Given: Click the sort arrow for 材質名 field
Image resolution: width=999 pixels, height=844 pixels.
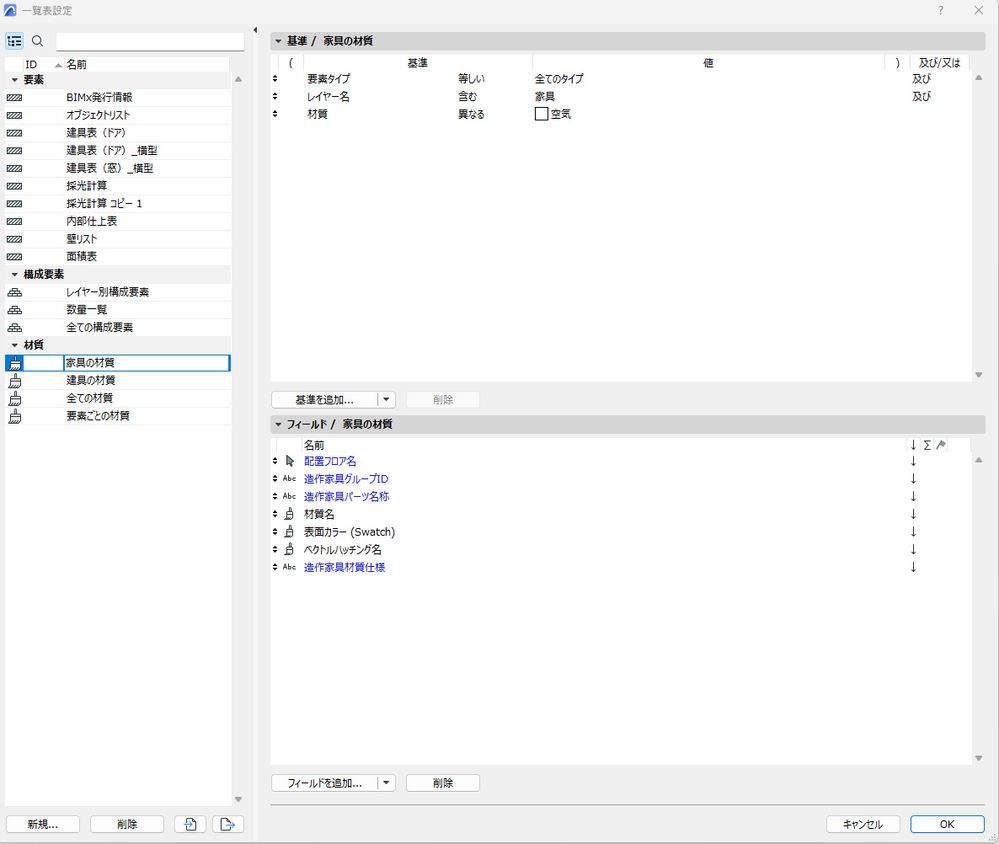Looking at the screenshot, I should pos(913,514).
